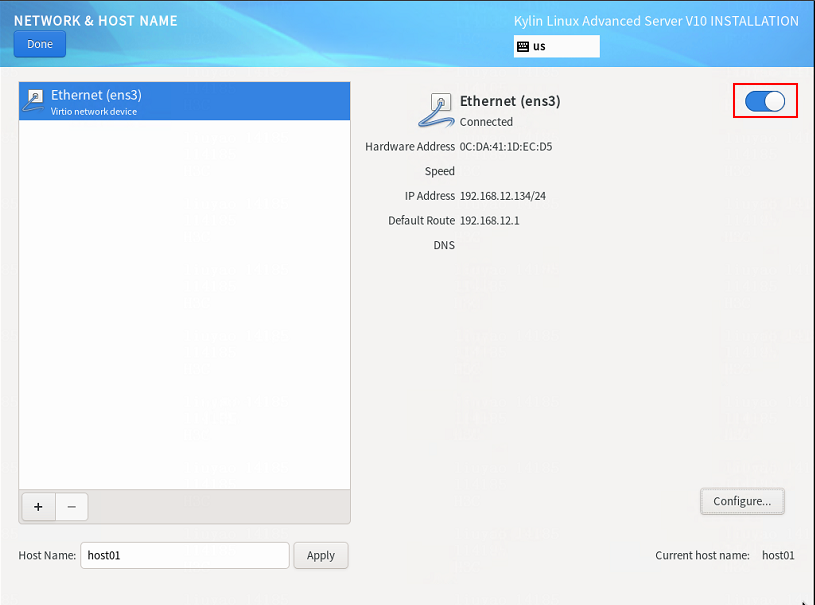The width and height of the screenshot is (815, 605).
Task: Click the Speed label
Action: (439, 171)
